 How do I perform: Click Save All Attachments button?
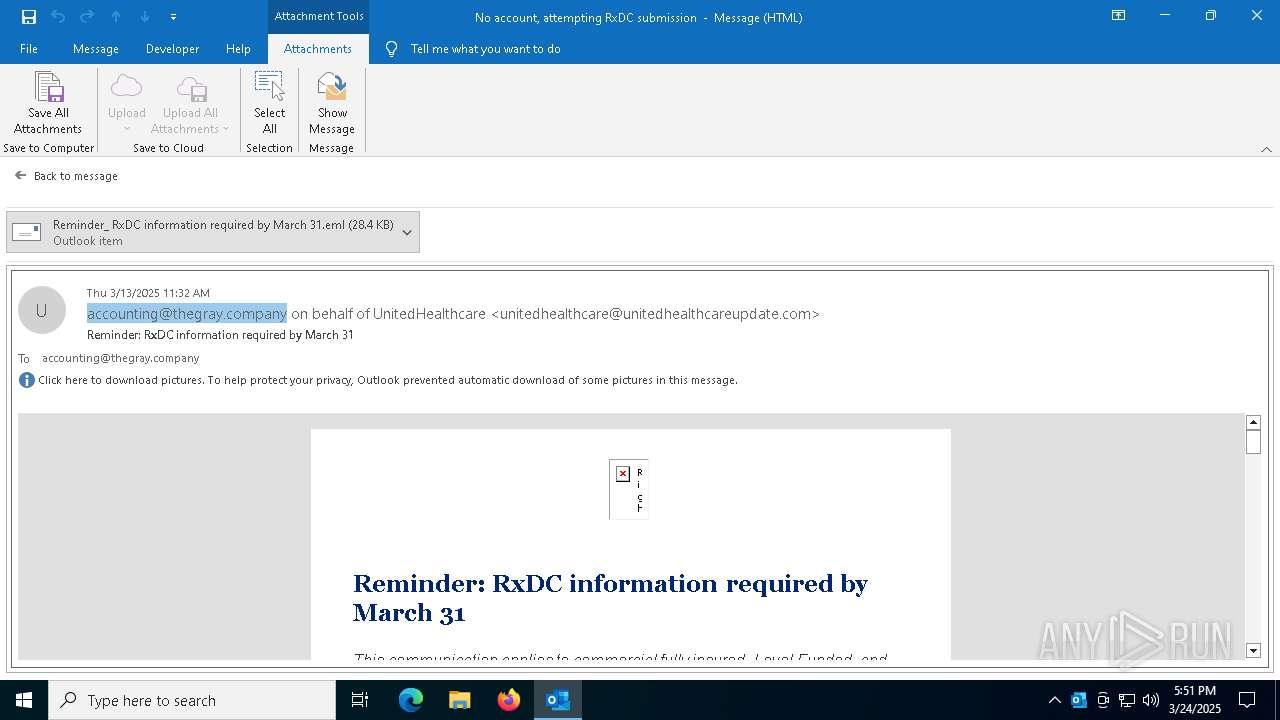click(x=48, y=103)
